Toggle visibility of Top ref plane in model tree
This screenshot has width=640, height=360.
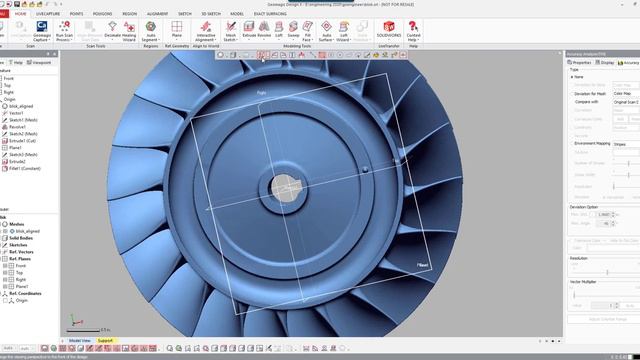coord(5,273)
